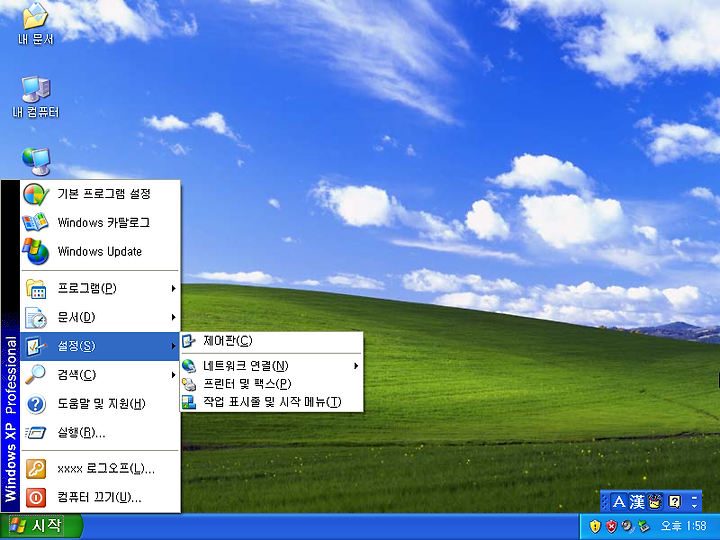This screenshot has height=540, width=720.
Task: Click the 실행 run icon
Action: [35, 433]
